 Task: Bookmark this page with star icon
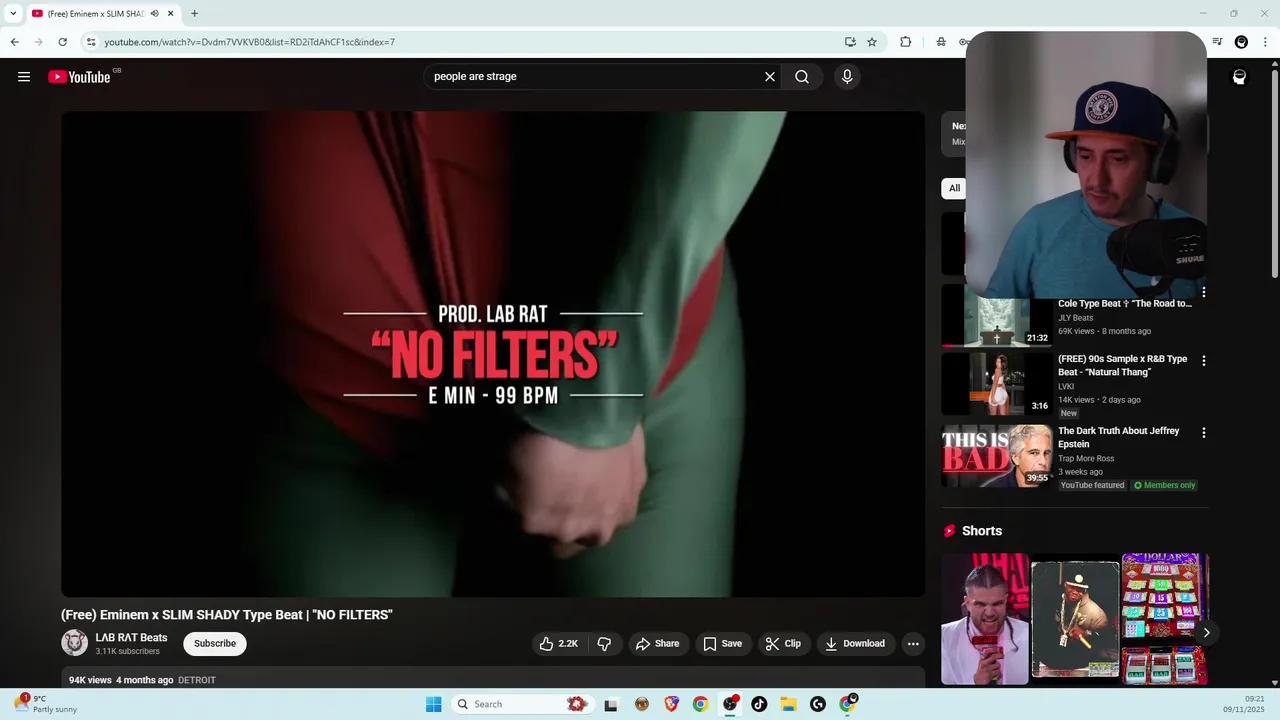point(872,42)
